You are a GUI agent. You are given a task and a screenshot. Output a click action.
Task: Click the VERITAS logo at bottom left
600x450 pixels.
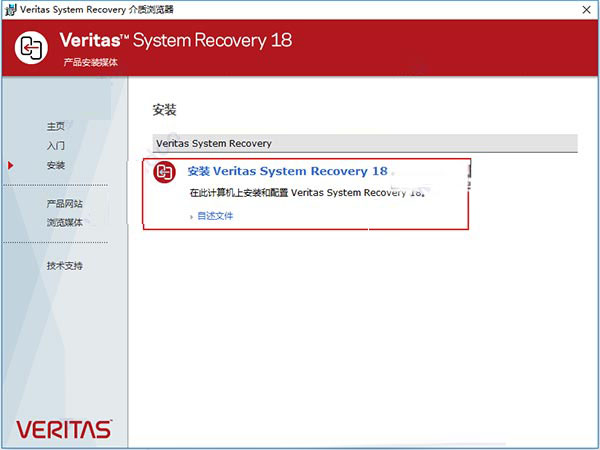coord(64,429)
